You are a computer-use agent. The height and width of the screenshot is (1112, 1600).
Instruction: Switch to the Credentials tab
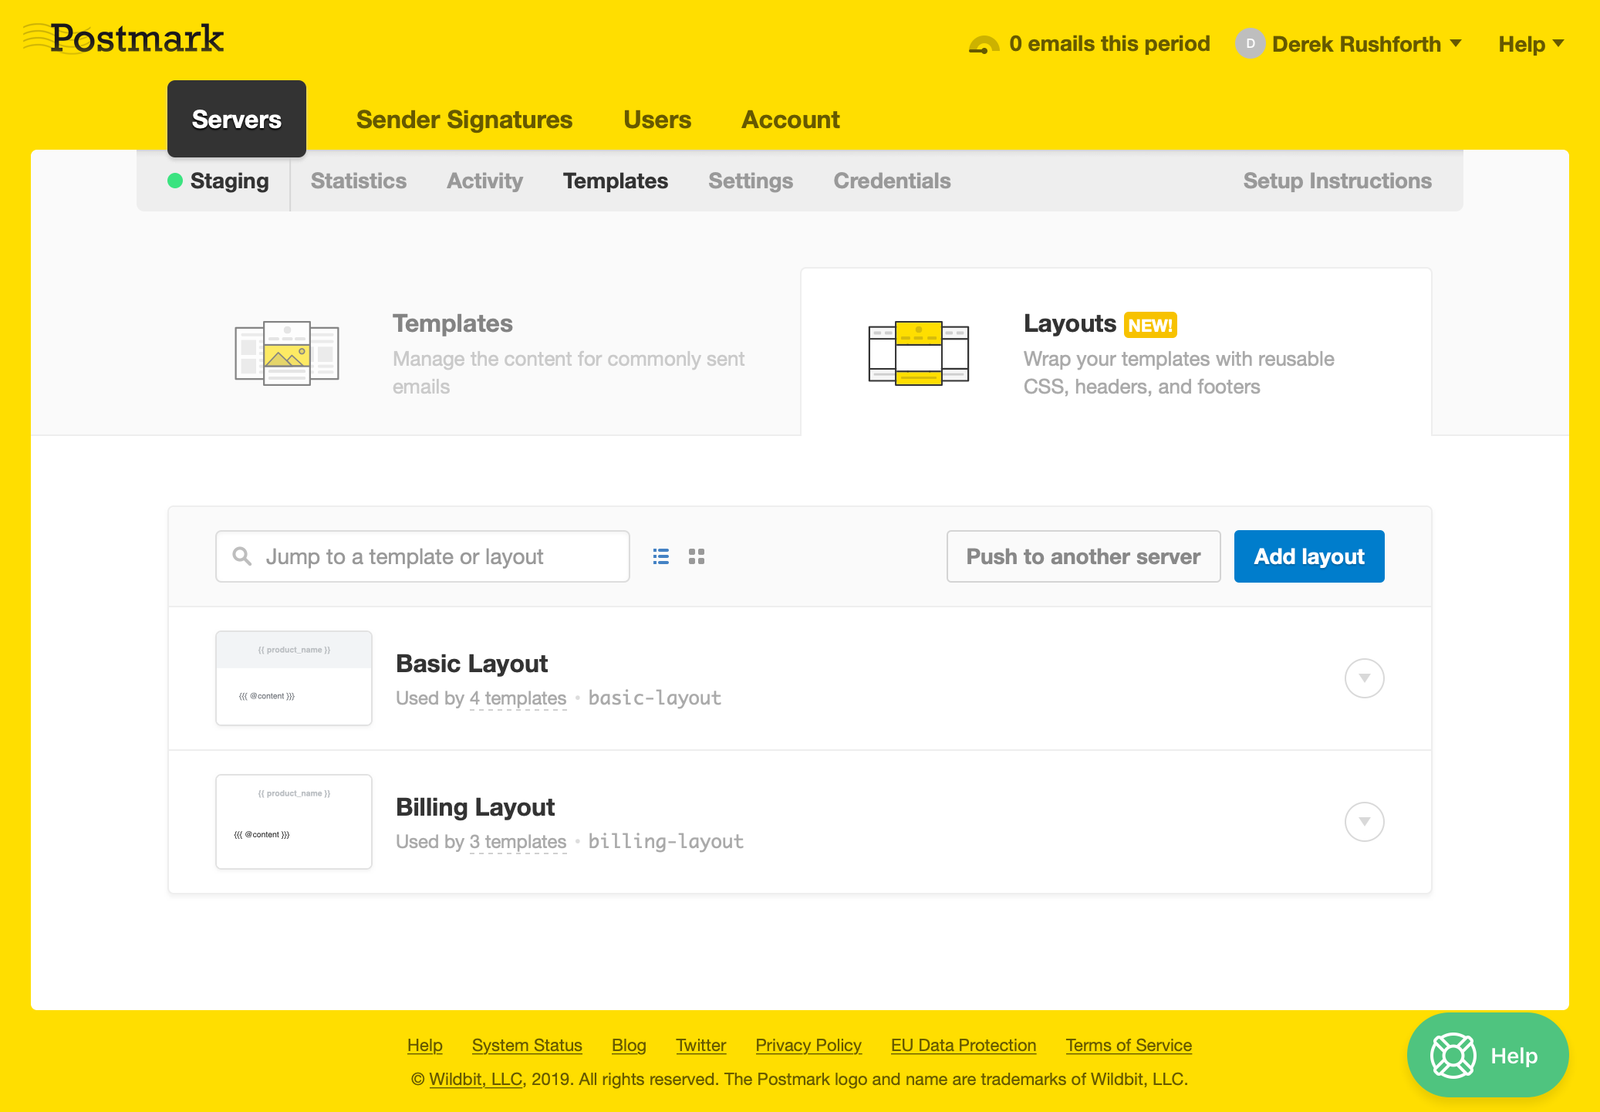[x=891, y=181]
